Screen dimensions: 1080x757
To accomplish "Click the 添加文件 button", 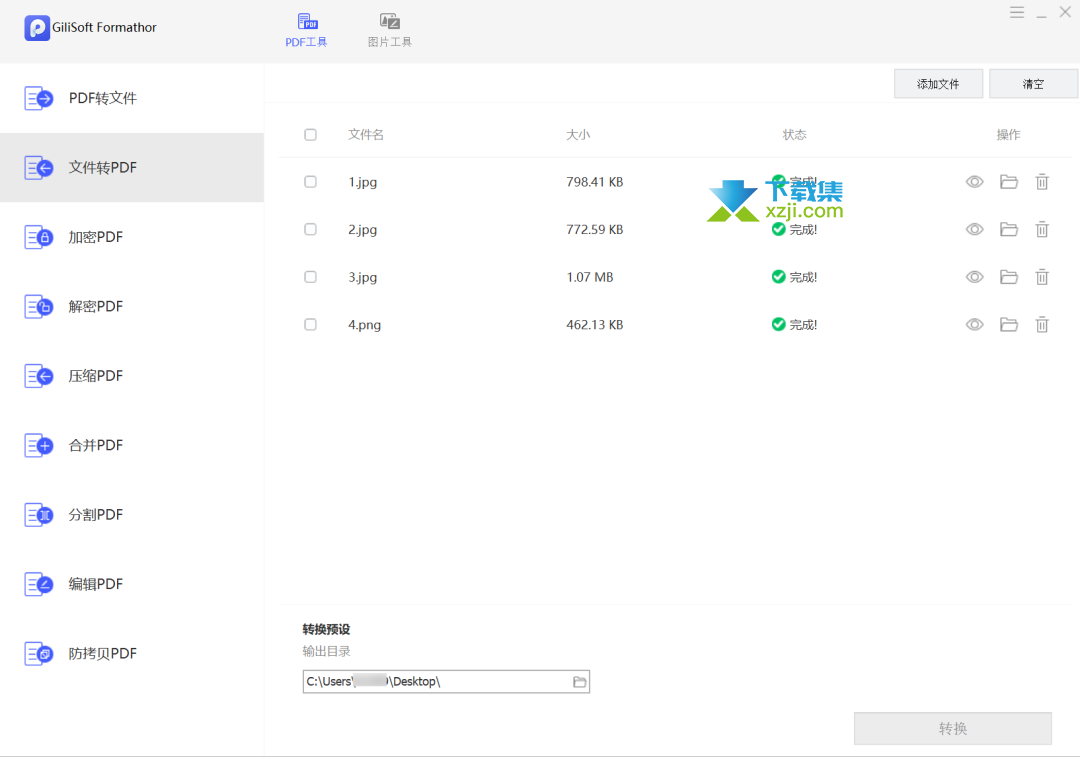I will (938, 84).
